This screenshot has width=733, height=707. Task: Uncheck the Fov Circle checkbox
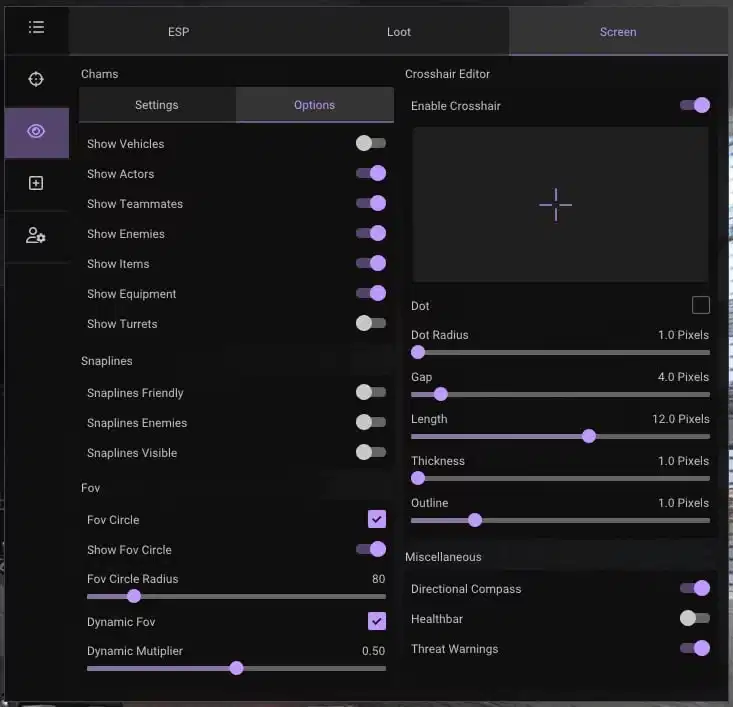(377, 519)
